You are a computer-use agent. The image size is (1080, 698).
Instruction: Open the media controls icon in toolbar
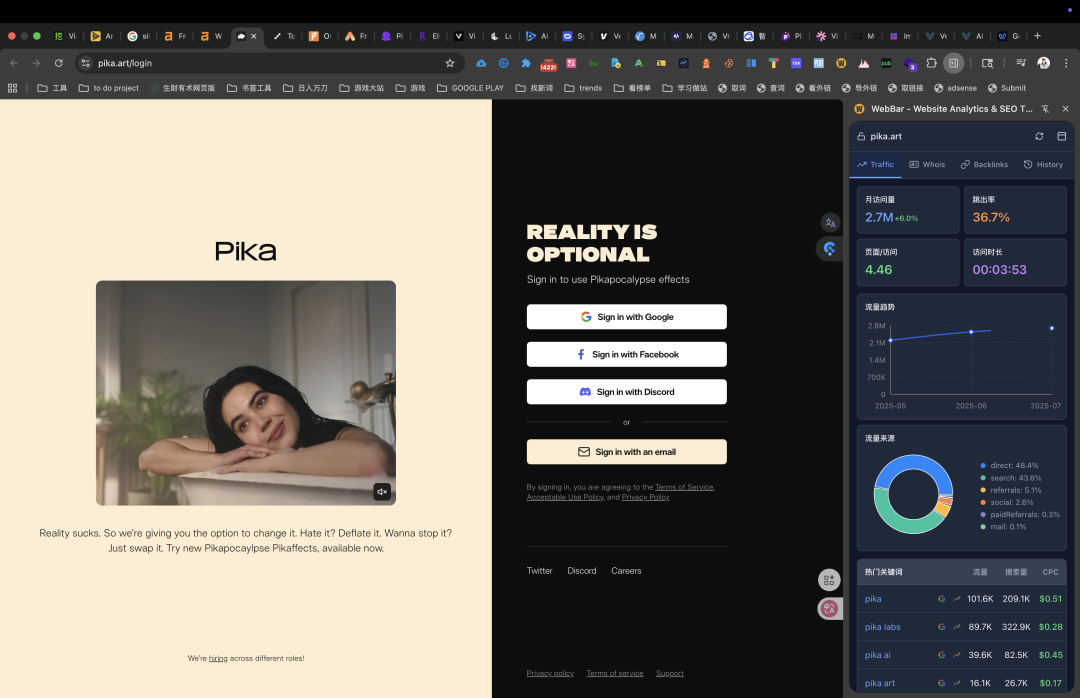coord(1021,63)
